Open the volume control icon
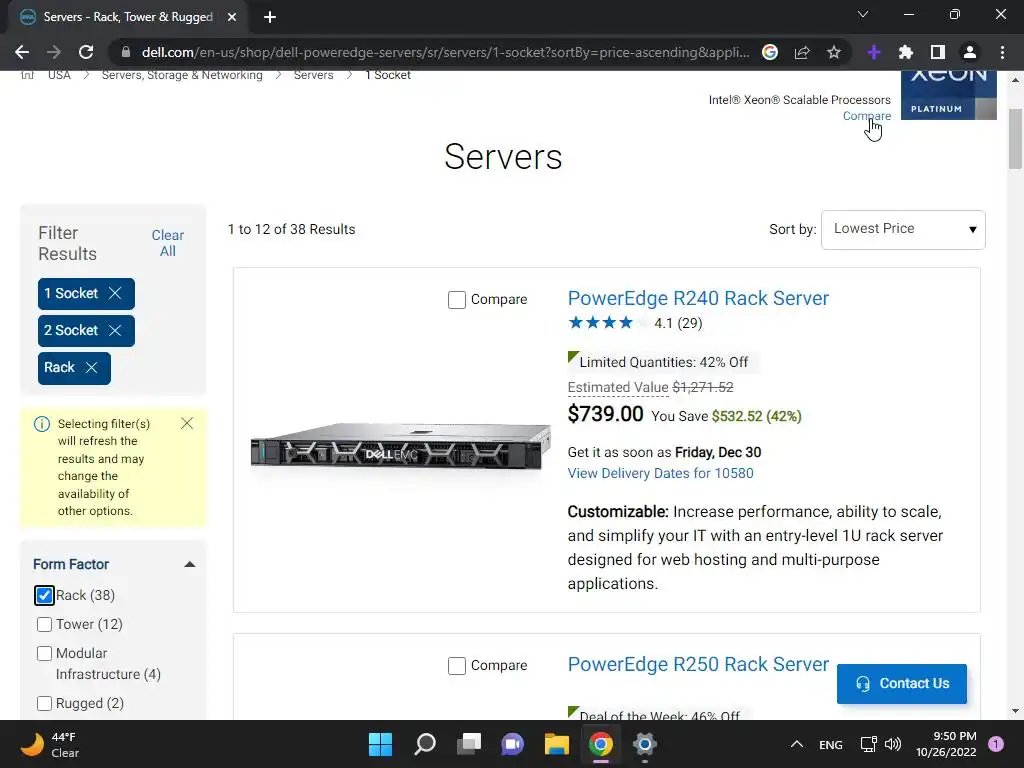 point(893,744)
